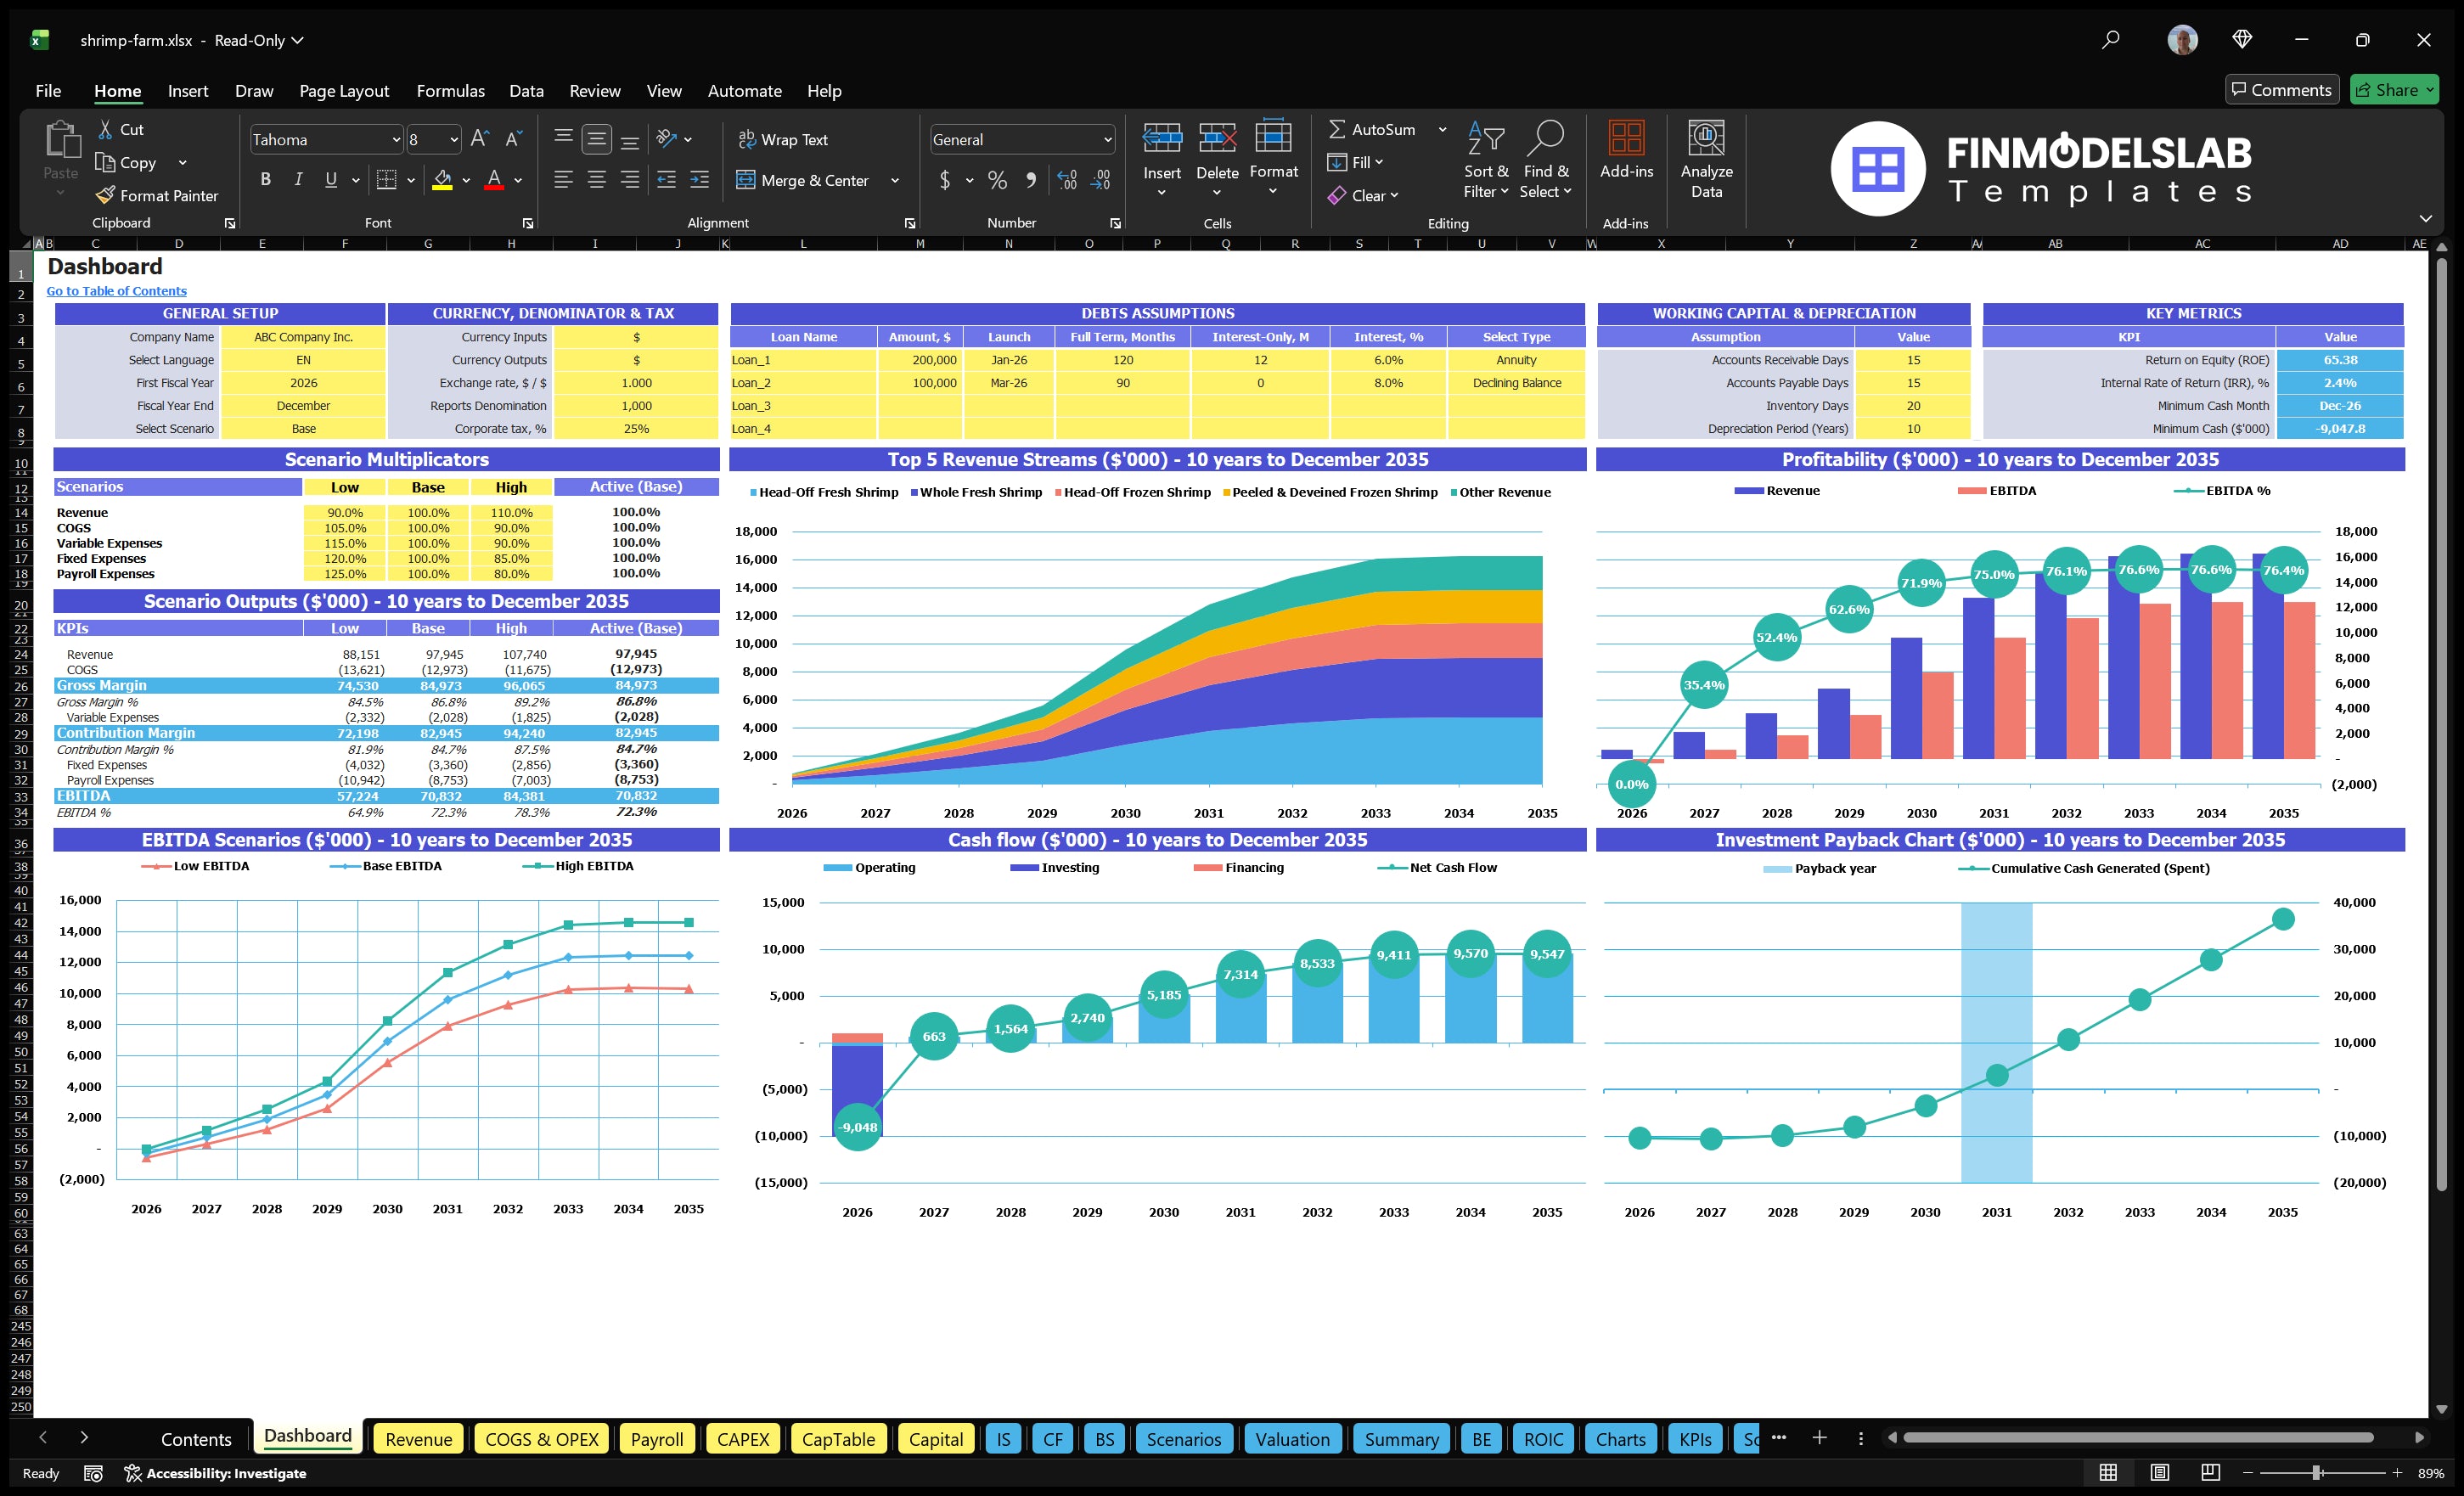Switch to the Formulas ribbon tab

(x=450, y=90)
